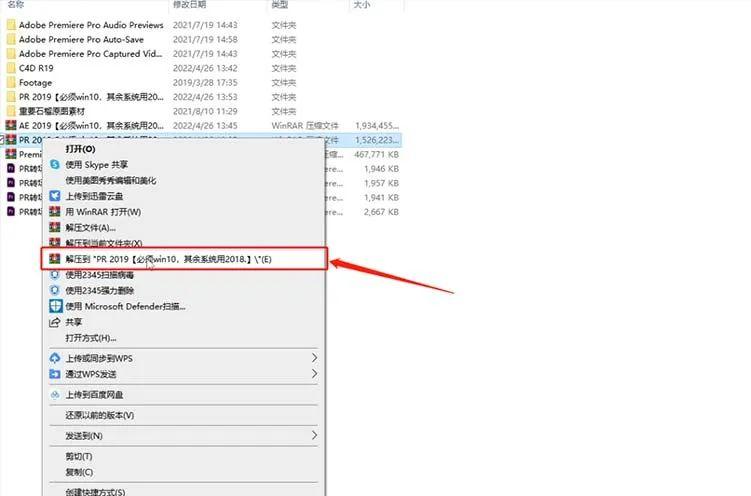Viewport: 751px width, 496px height.
Task: Select 还原以前的版本(V)
Action: tap(100, 415)
